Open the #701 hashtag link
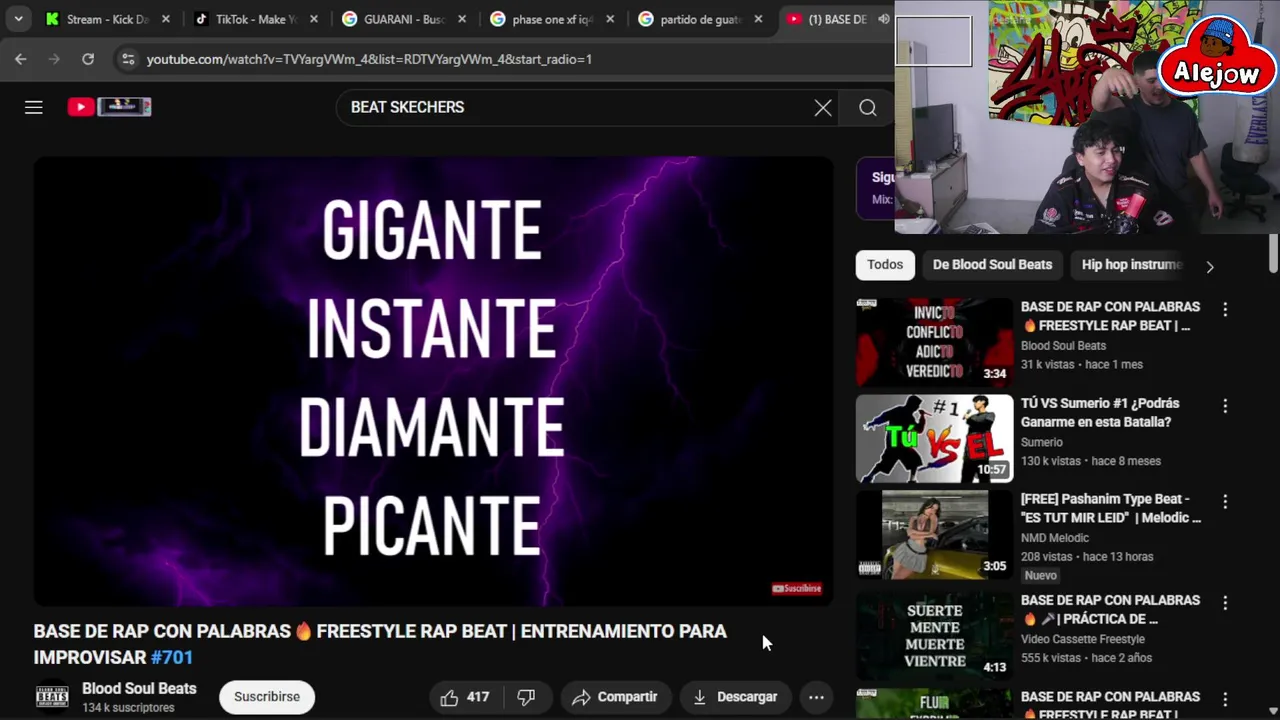The height and width of the screenshot is (720, 1280). (171, 657)
